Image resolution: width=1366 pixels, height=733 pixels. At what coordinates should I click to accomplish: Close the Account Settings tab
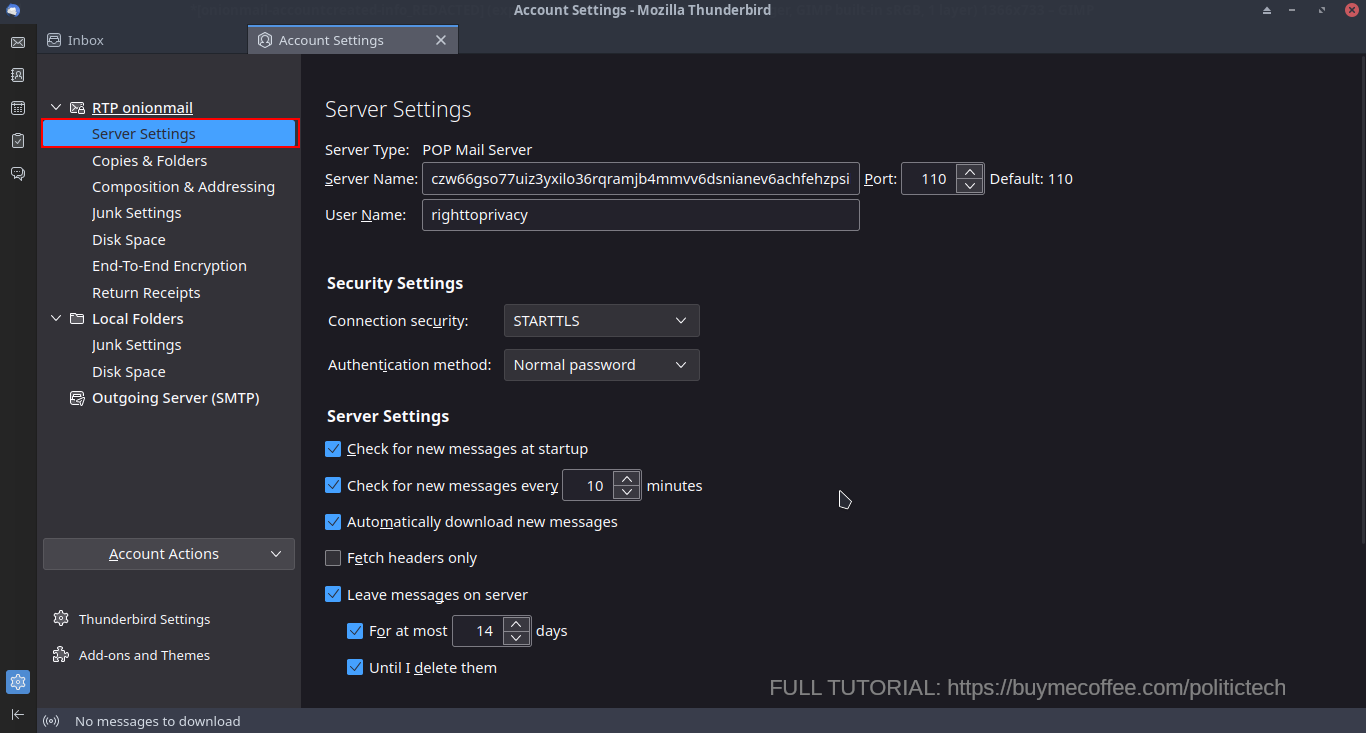click(441, 40)
